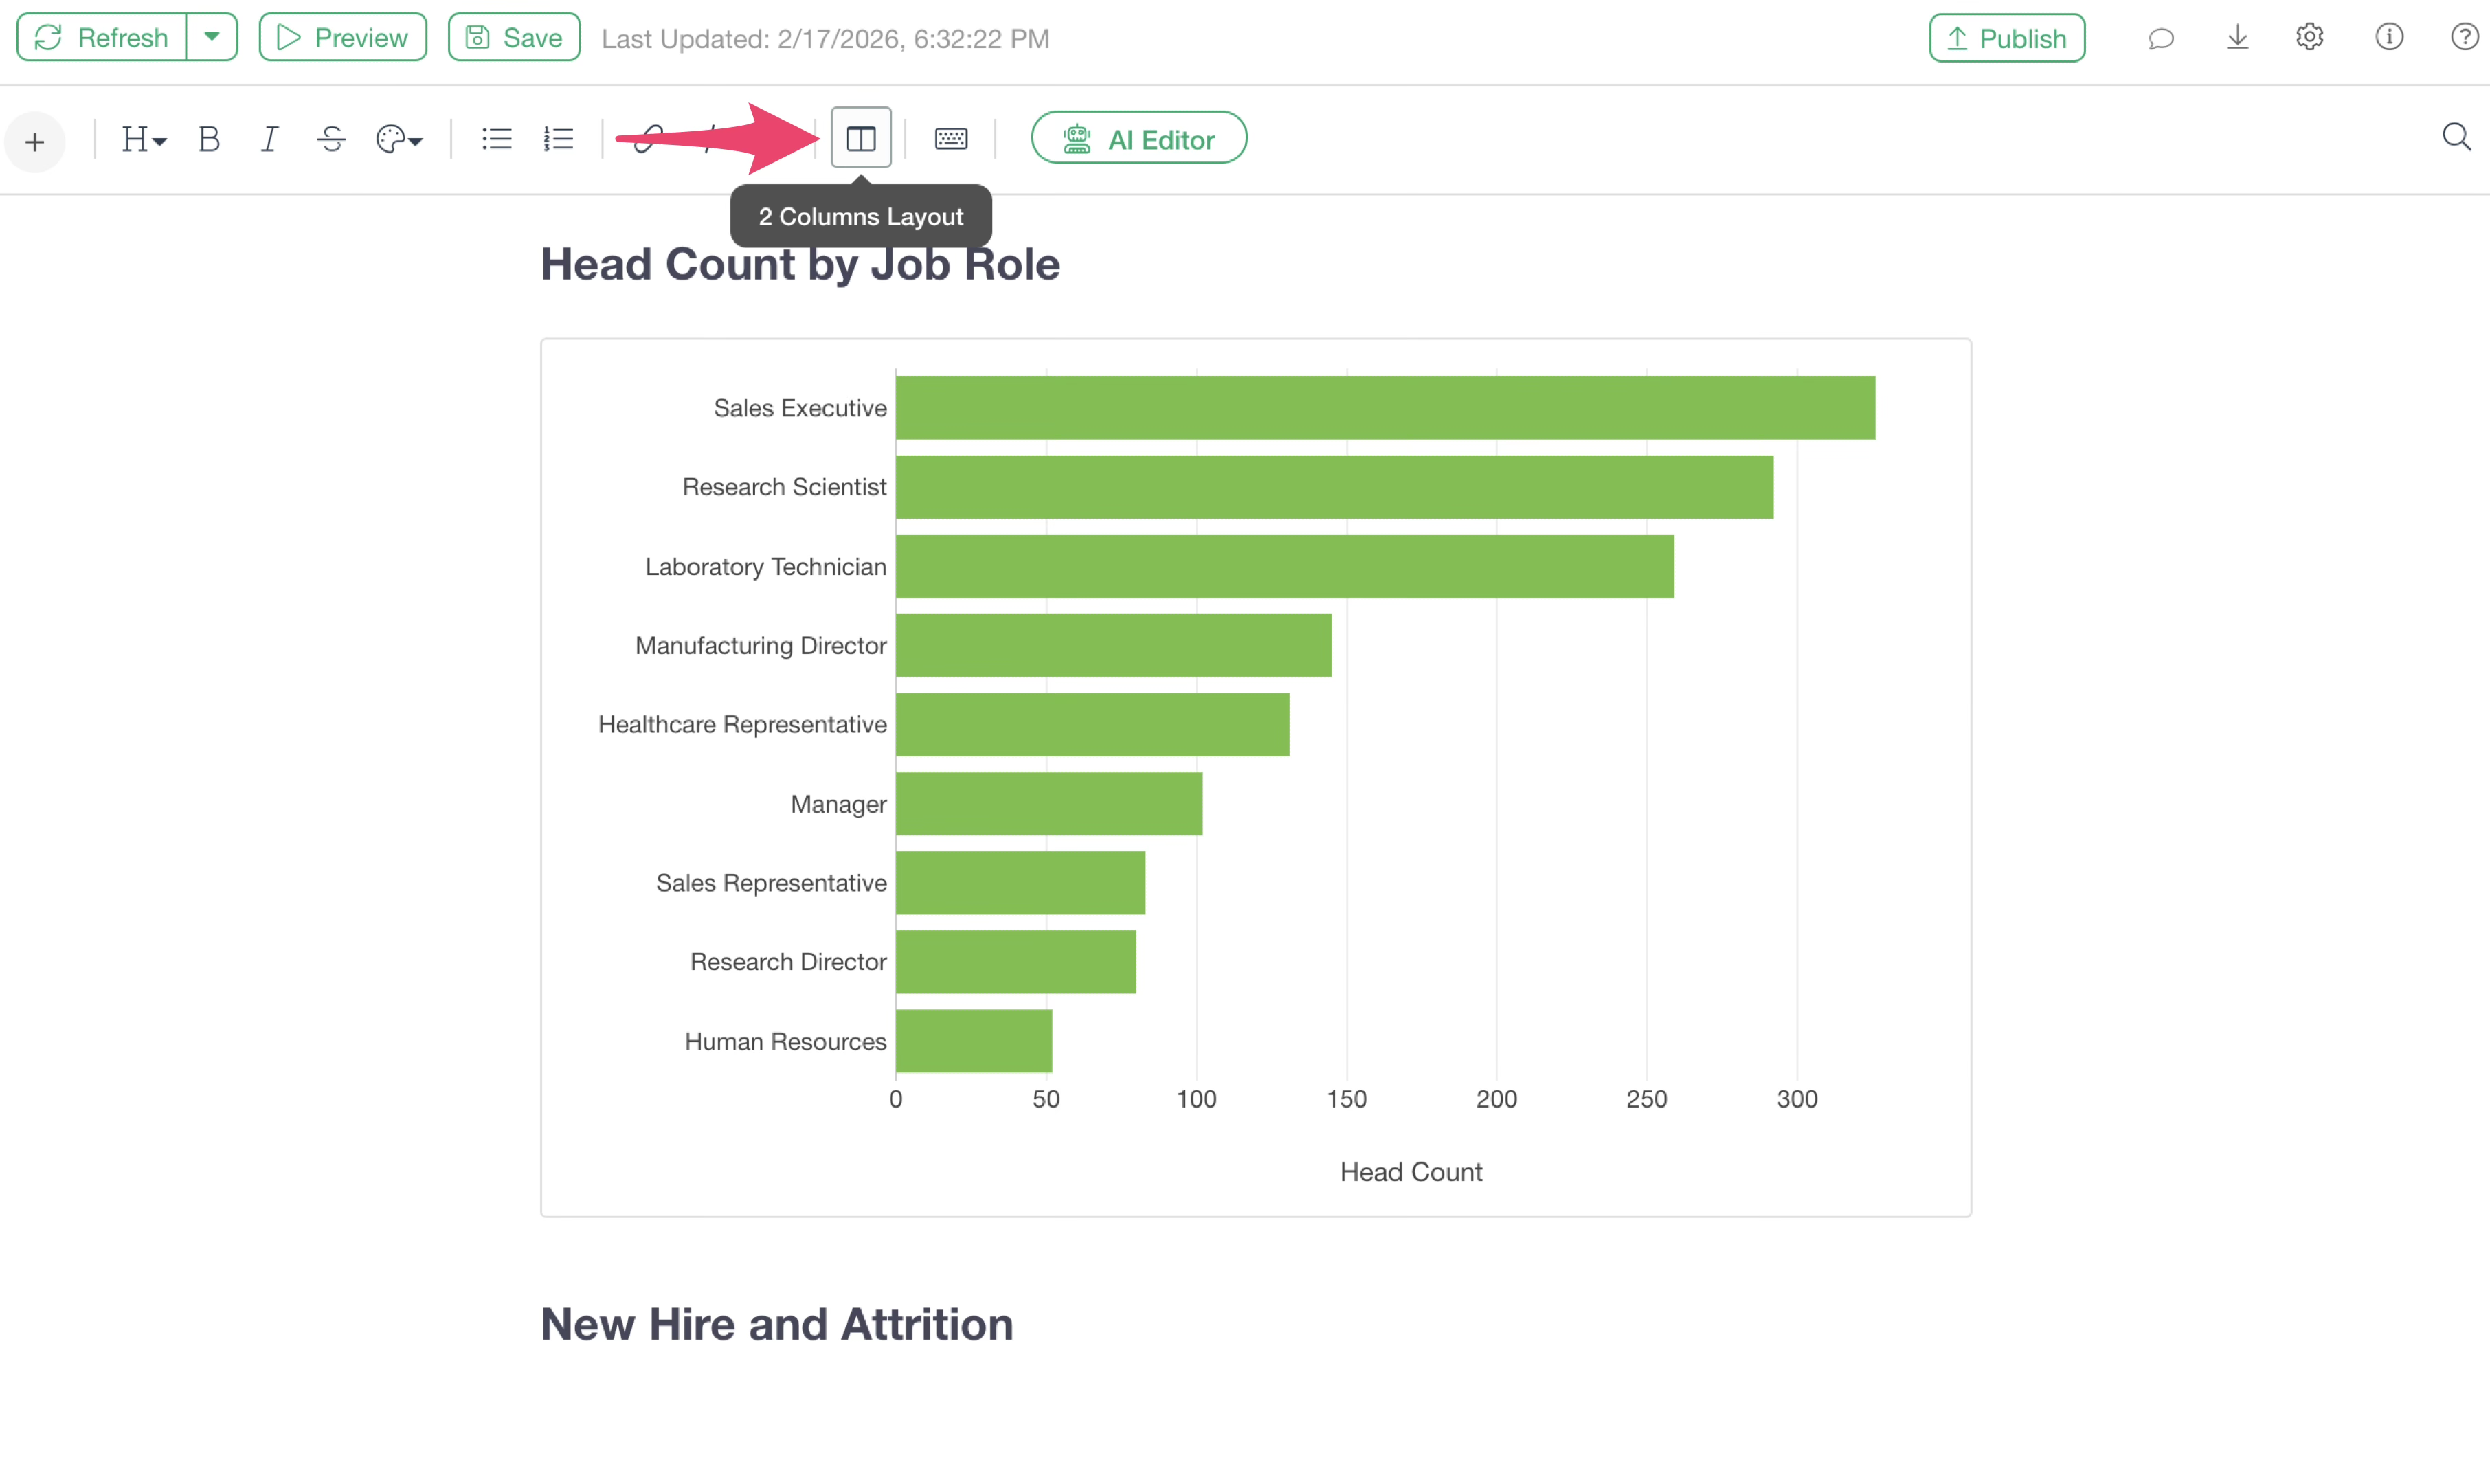Insert a bulleted list
This screenshot has height=1484, width=2490.
pyautogui.click(x=496, y=139)
